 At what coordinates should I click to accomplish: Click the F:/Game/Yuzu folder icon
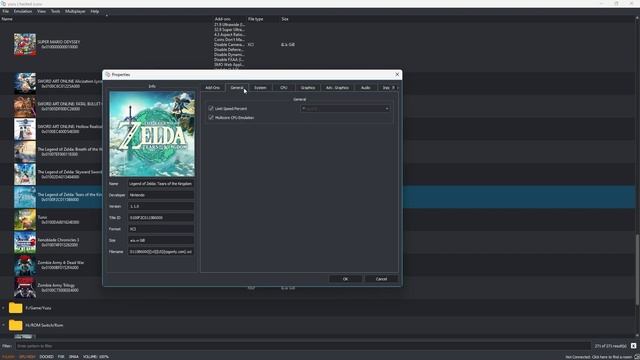tap(16, 308)
